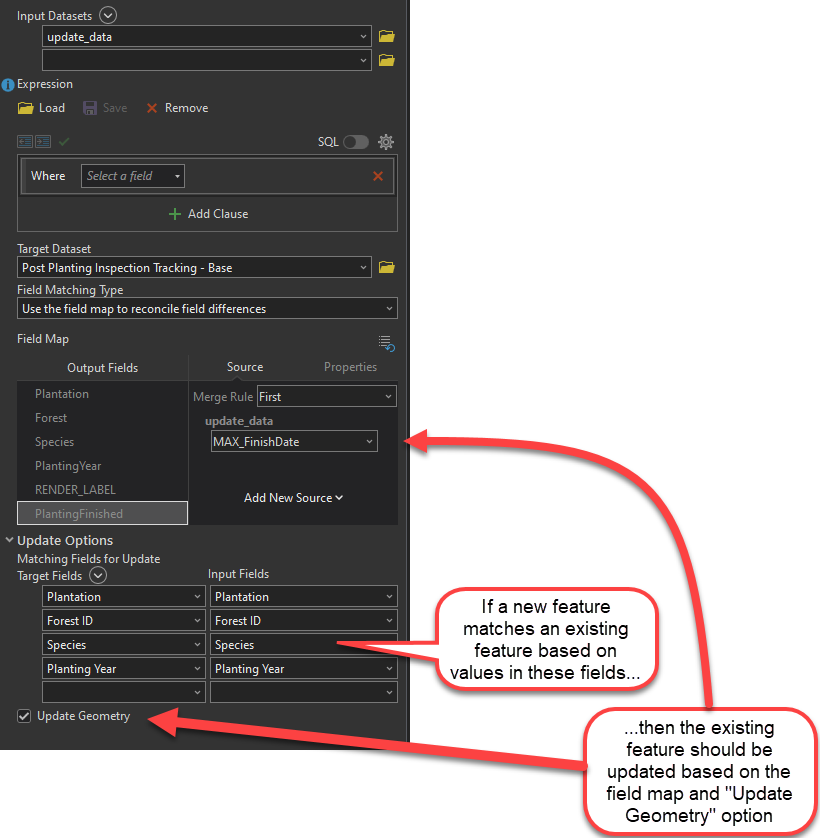
Task: Collapse the Update Options section
Action: (8, 540)
